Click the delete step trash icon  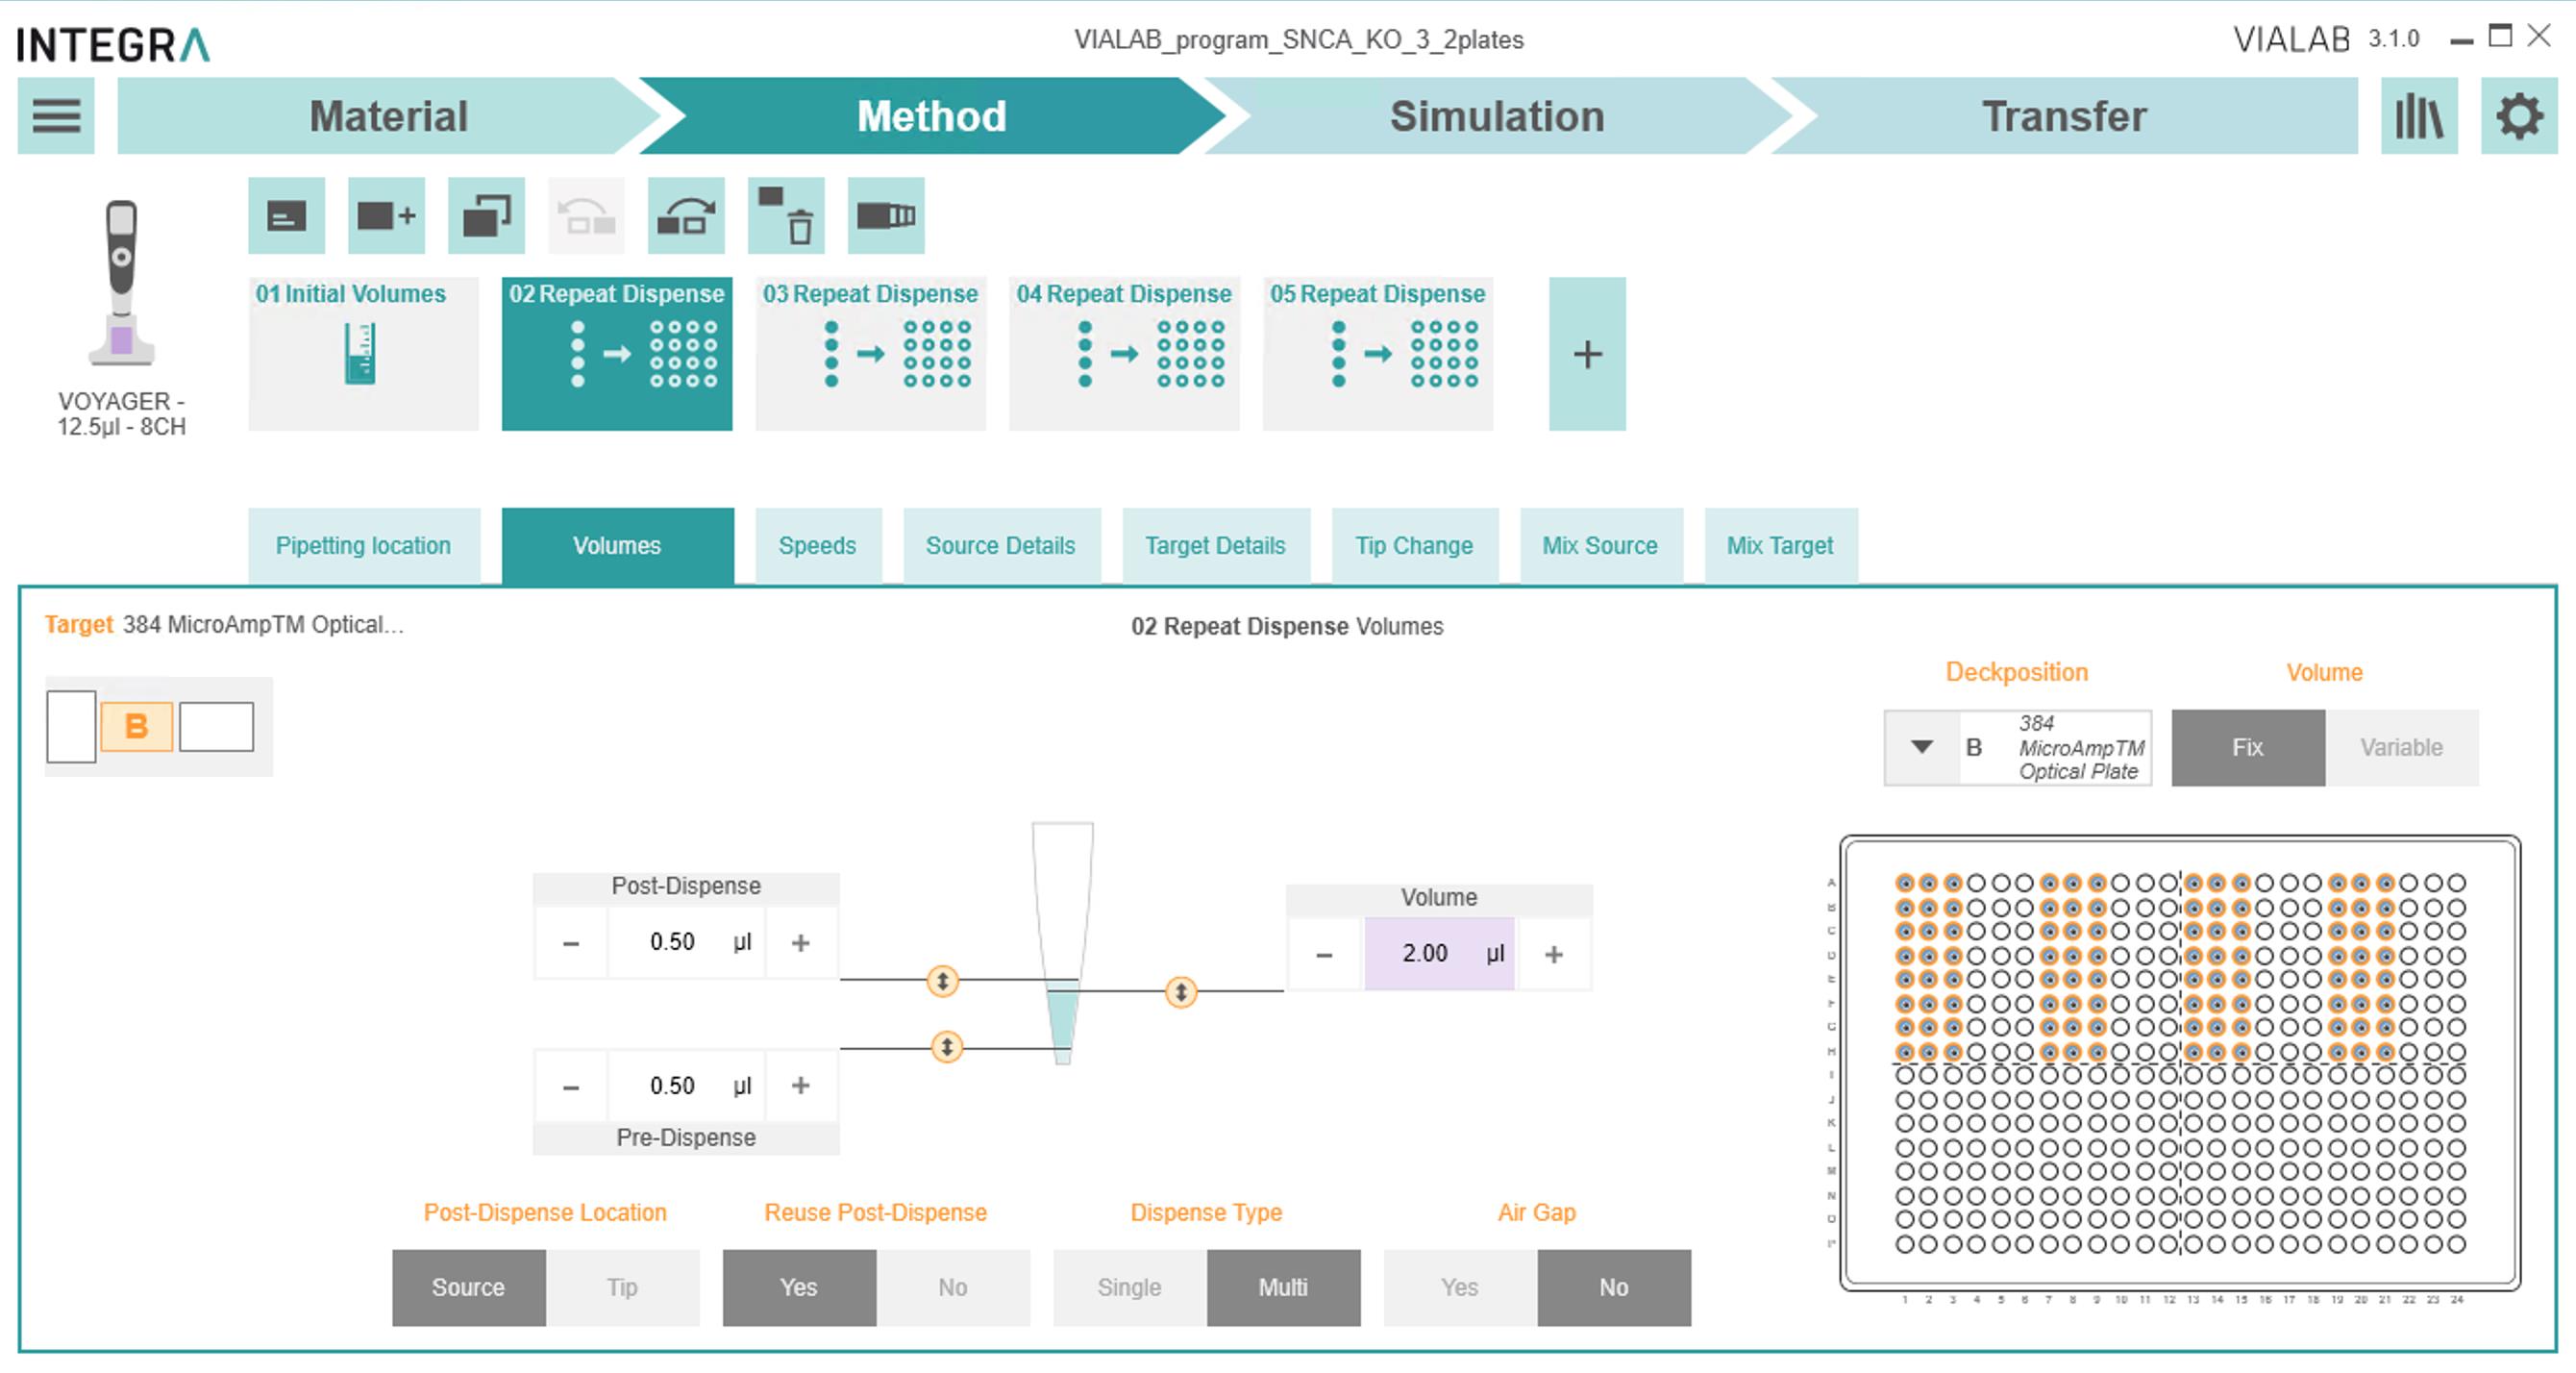pyautogui.click(x=786, y=216)
